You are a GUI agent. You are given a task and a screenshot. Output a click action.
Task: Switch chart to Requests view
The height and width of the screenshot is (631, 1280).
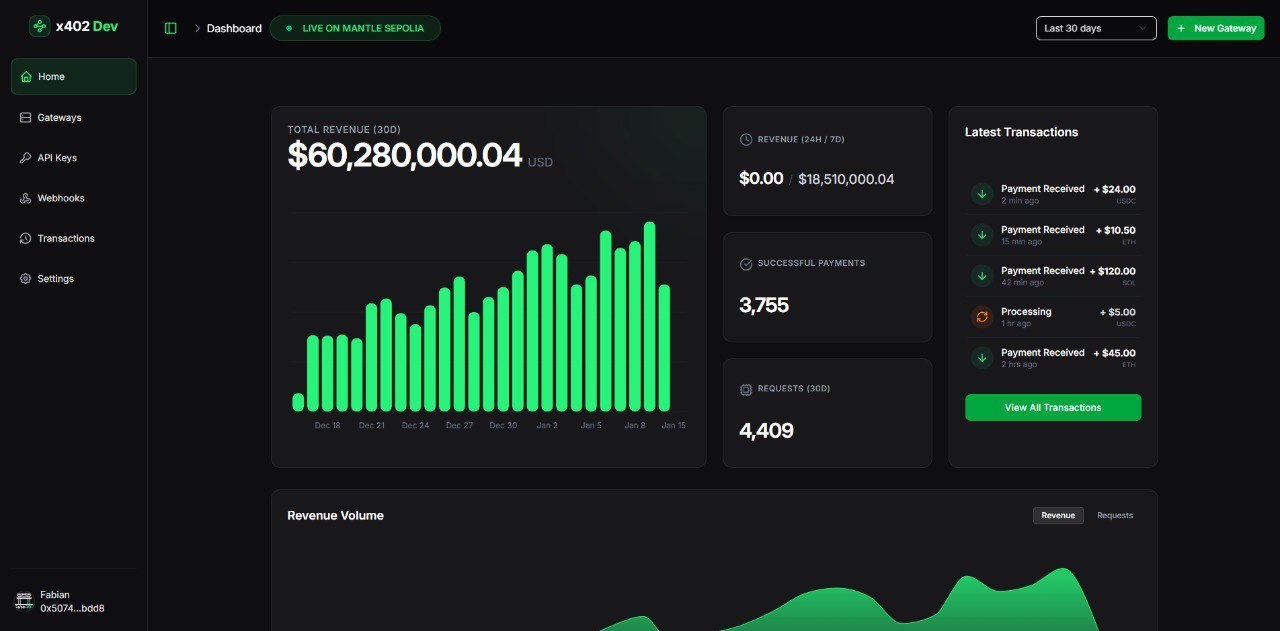[x=1114, y=516]
